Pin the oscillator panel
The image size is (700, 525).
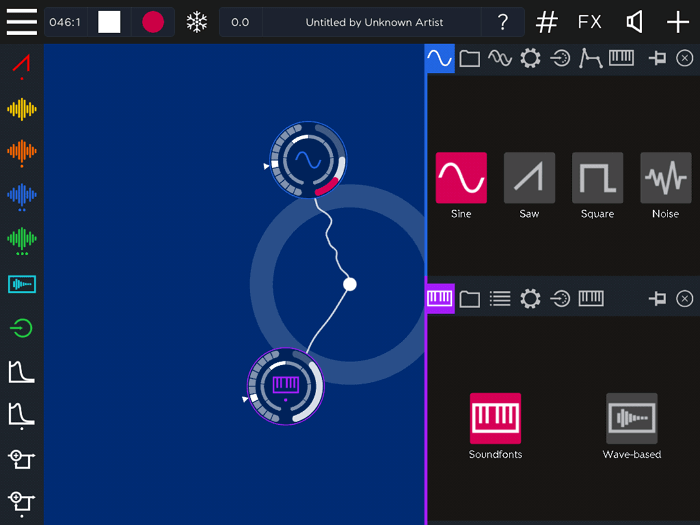[x=657, y=58]
